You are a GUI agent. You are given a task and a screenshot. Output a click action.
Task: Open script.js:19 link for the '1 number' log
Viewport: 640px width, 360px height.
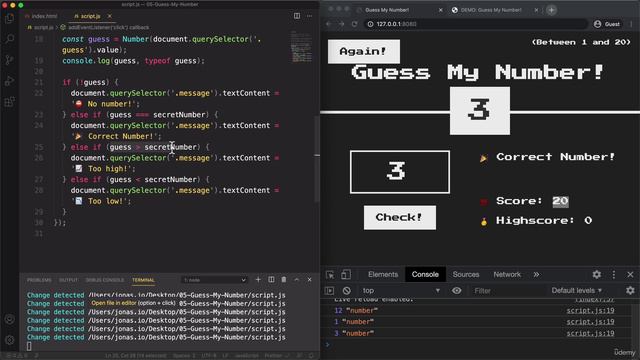(x=590, y=322)
